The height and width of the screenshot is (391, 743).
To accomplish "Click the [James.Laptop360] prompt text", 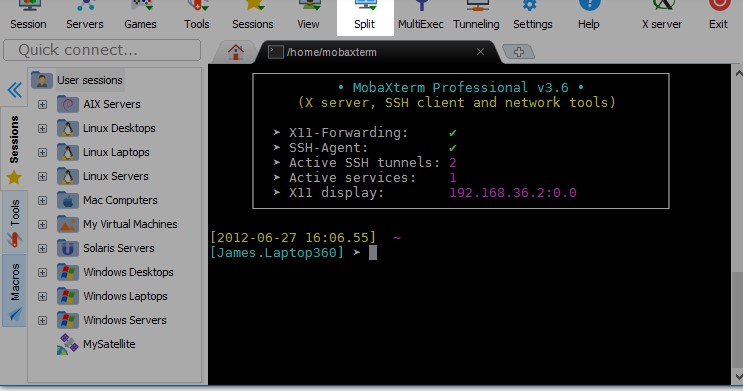I will (x=277, y=253).
